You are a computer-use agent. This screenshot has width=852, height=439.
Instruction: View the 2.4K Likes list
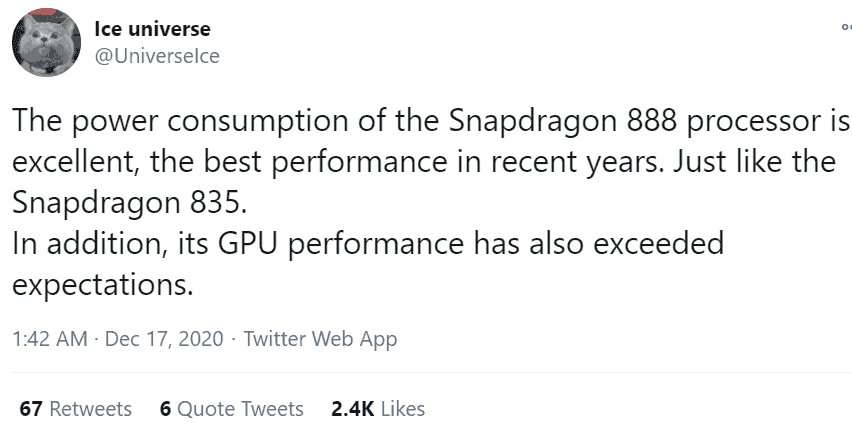tap(378, 409)
